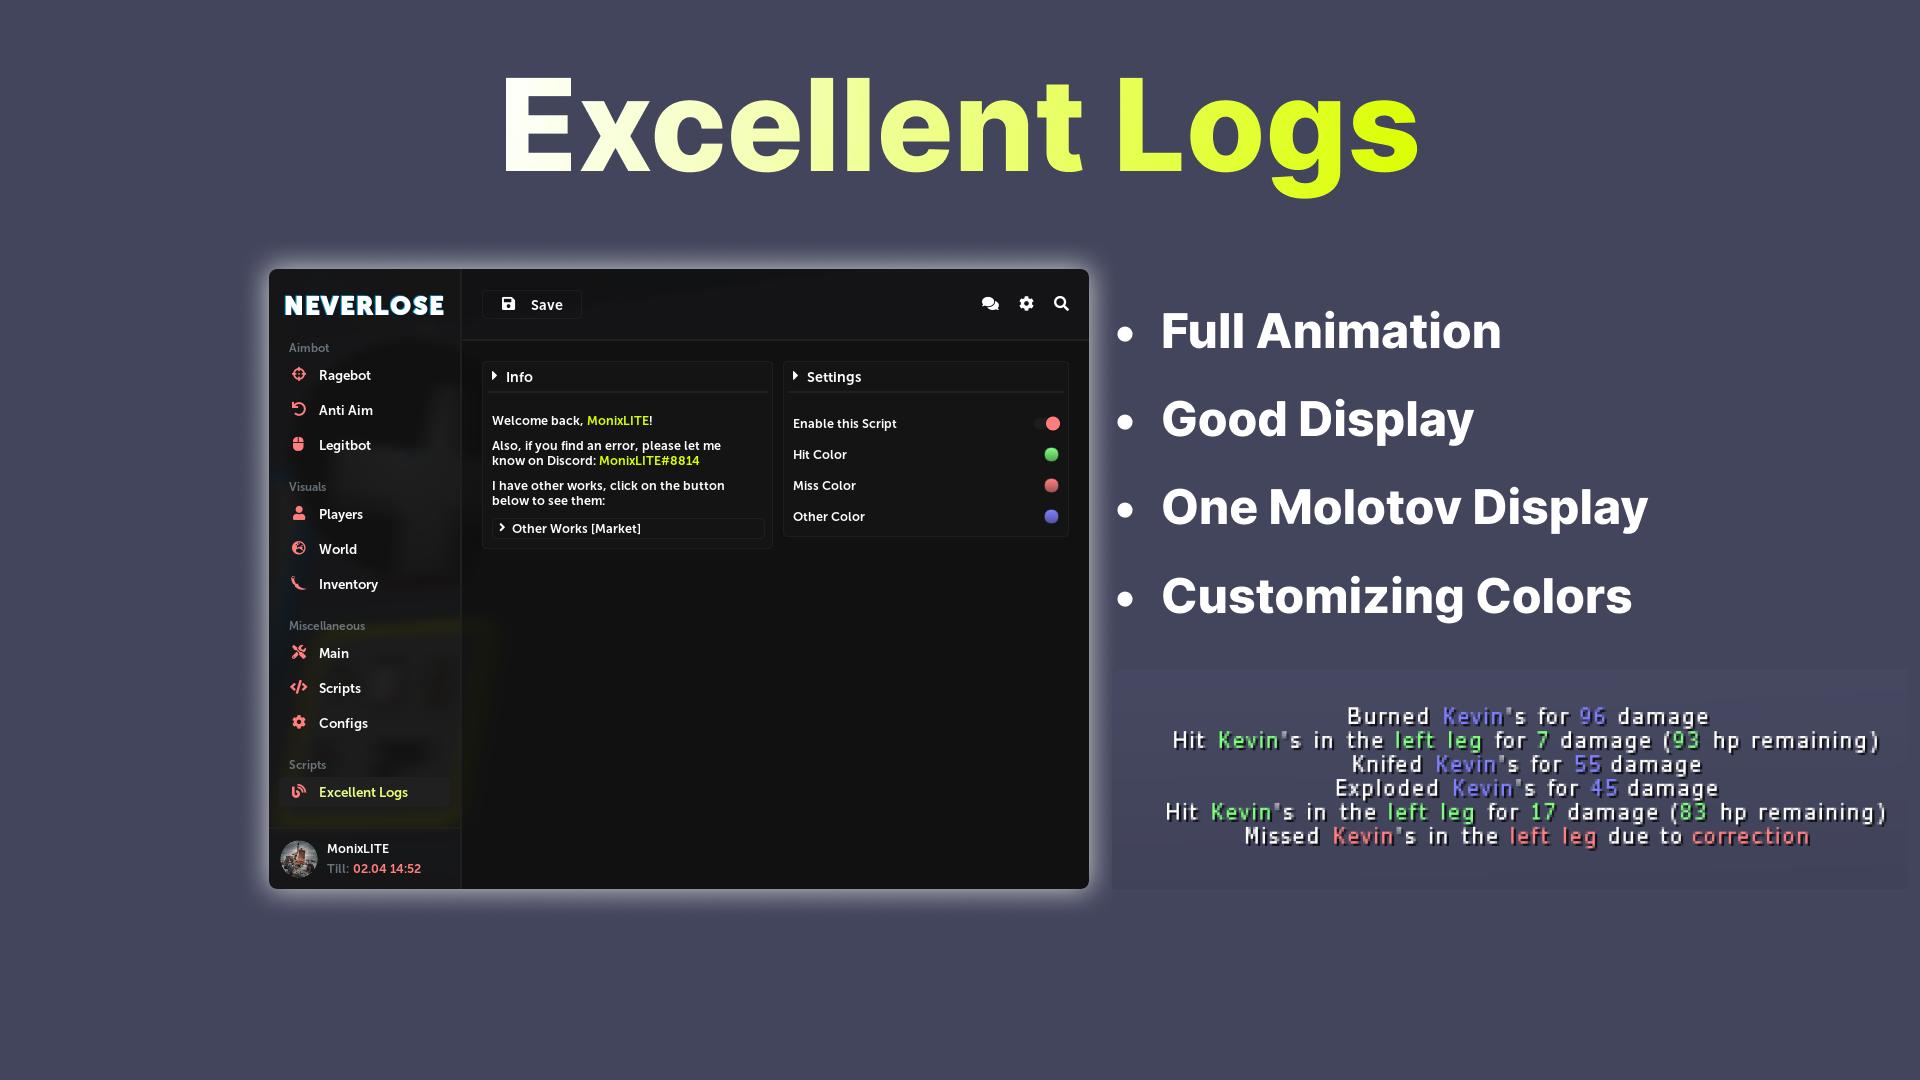Screen dimensions: 1920x1080
Task: Toggle the Other Color setting
Action: click(1049, 516)
